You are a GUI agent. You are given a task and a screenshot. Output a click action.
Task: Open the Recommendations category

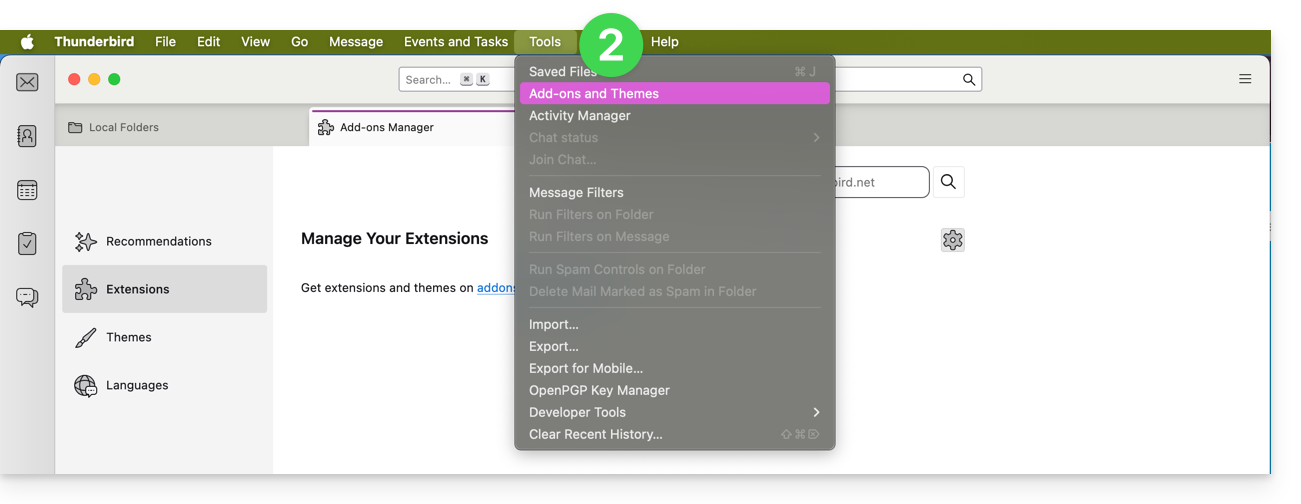[158, 241]
